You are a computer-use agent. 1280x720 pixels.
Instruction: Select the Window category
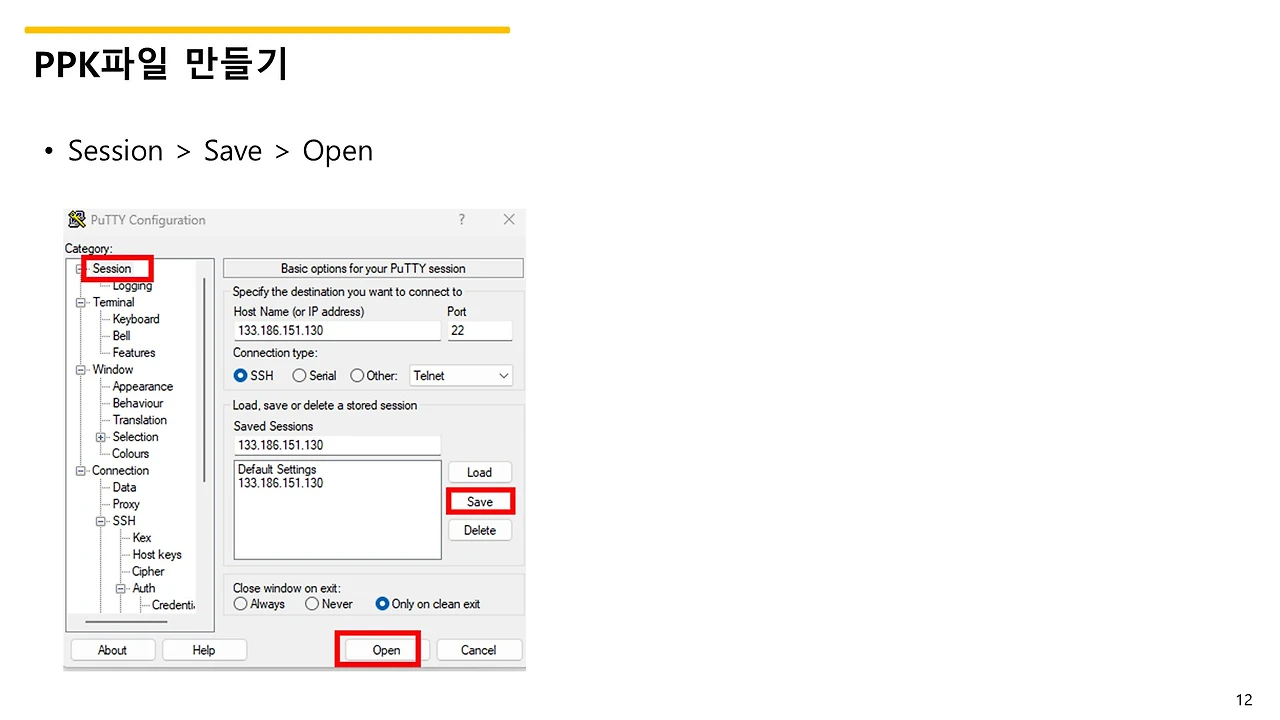[x=112, y=370]
